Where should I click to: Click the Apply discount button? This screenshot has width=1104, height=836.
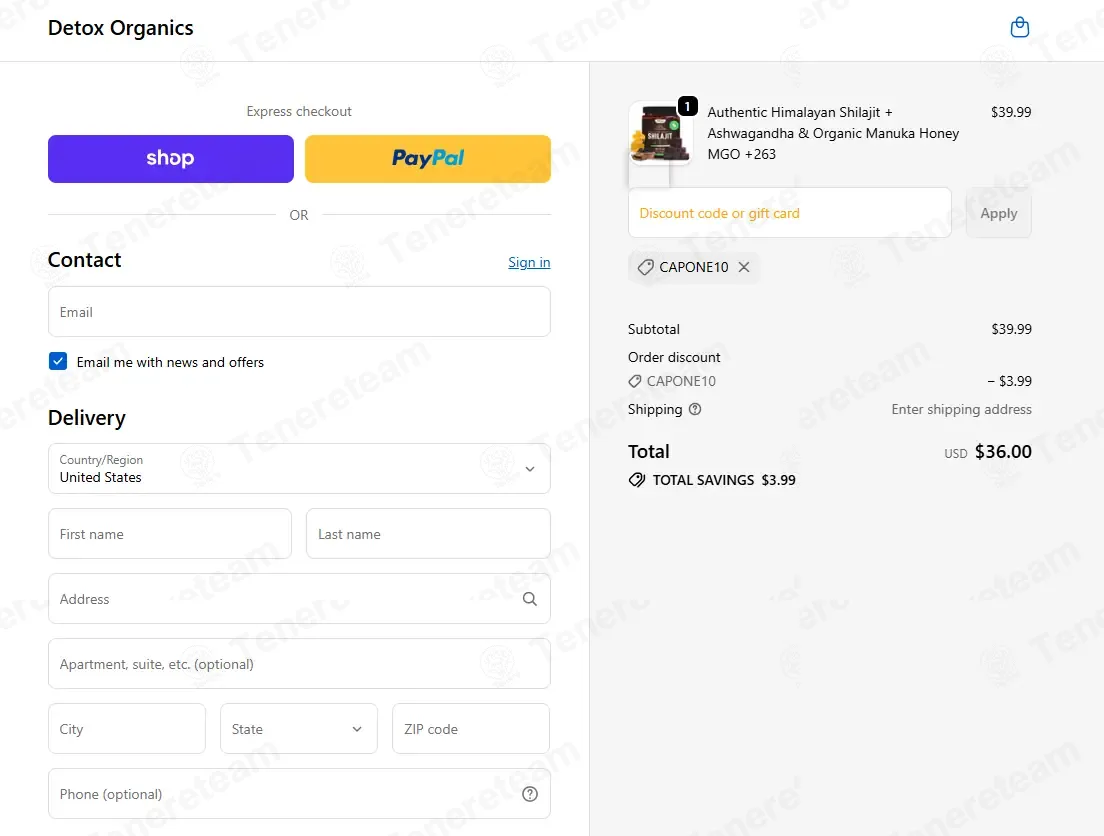(x=998, y=213)
